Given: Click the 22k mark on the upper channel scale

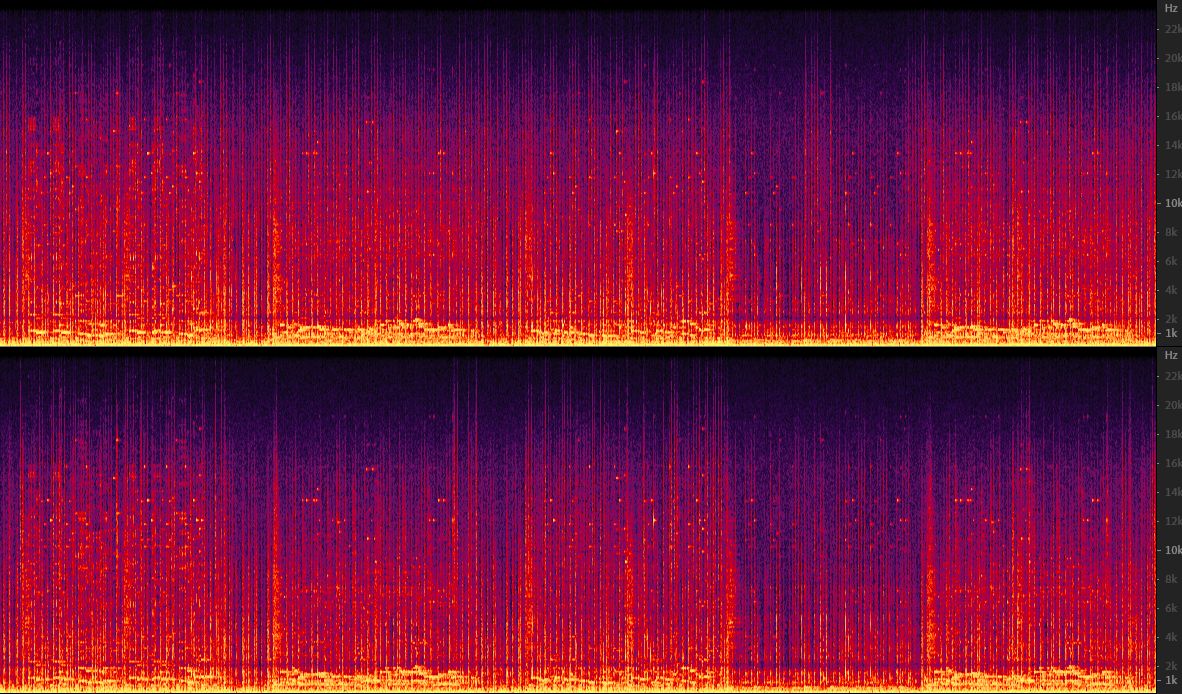Looking at the screenshot, I should tap(1172, 29).
